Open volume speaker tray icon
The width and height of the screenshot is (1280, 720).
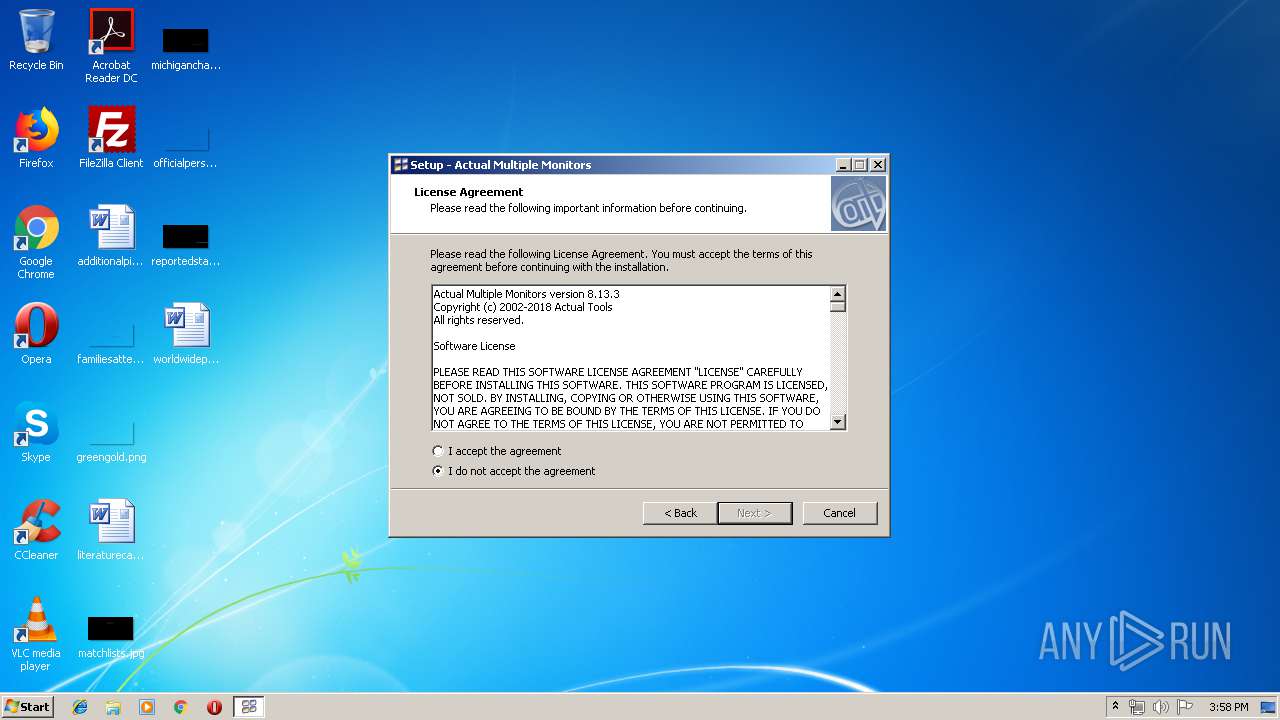(x=1161, y=707)
